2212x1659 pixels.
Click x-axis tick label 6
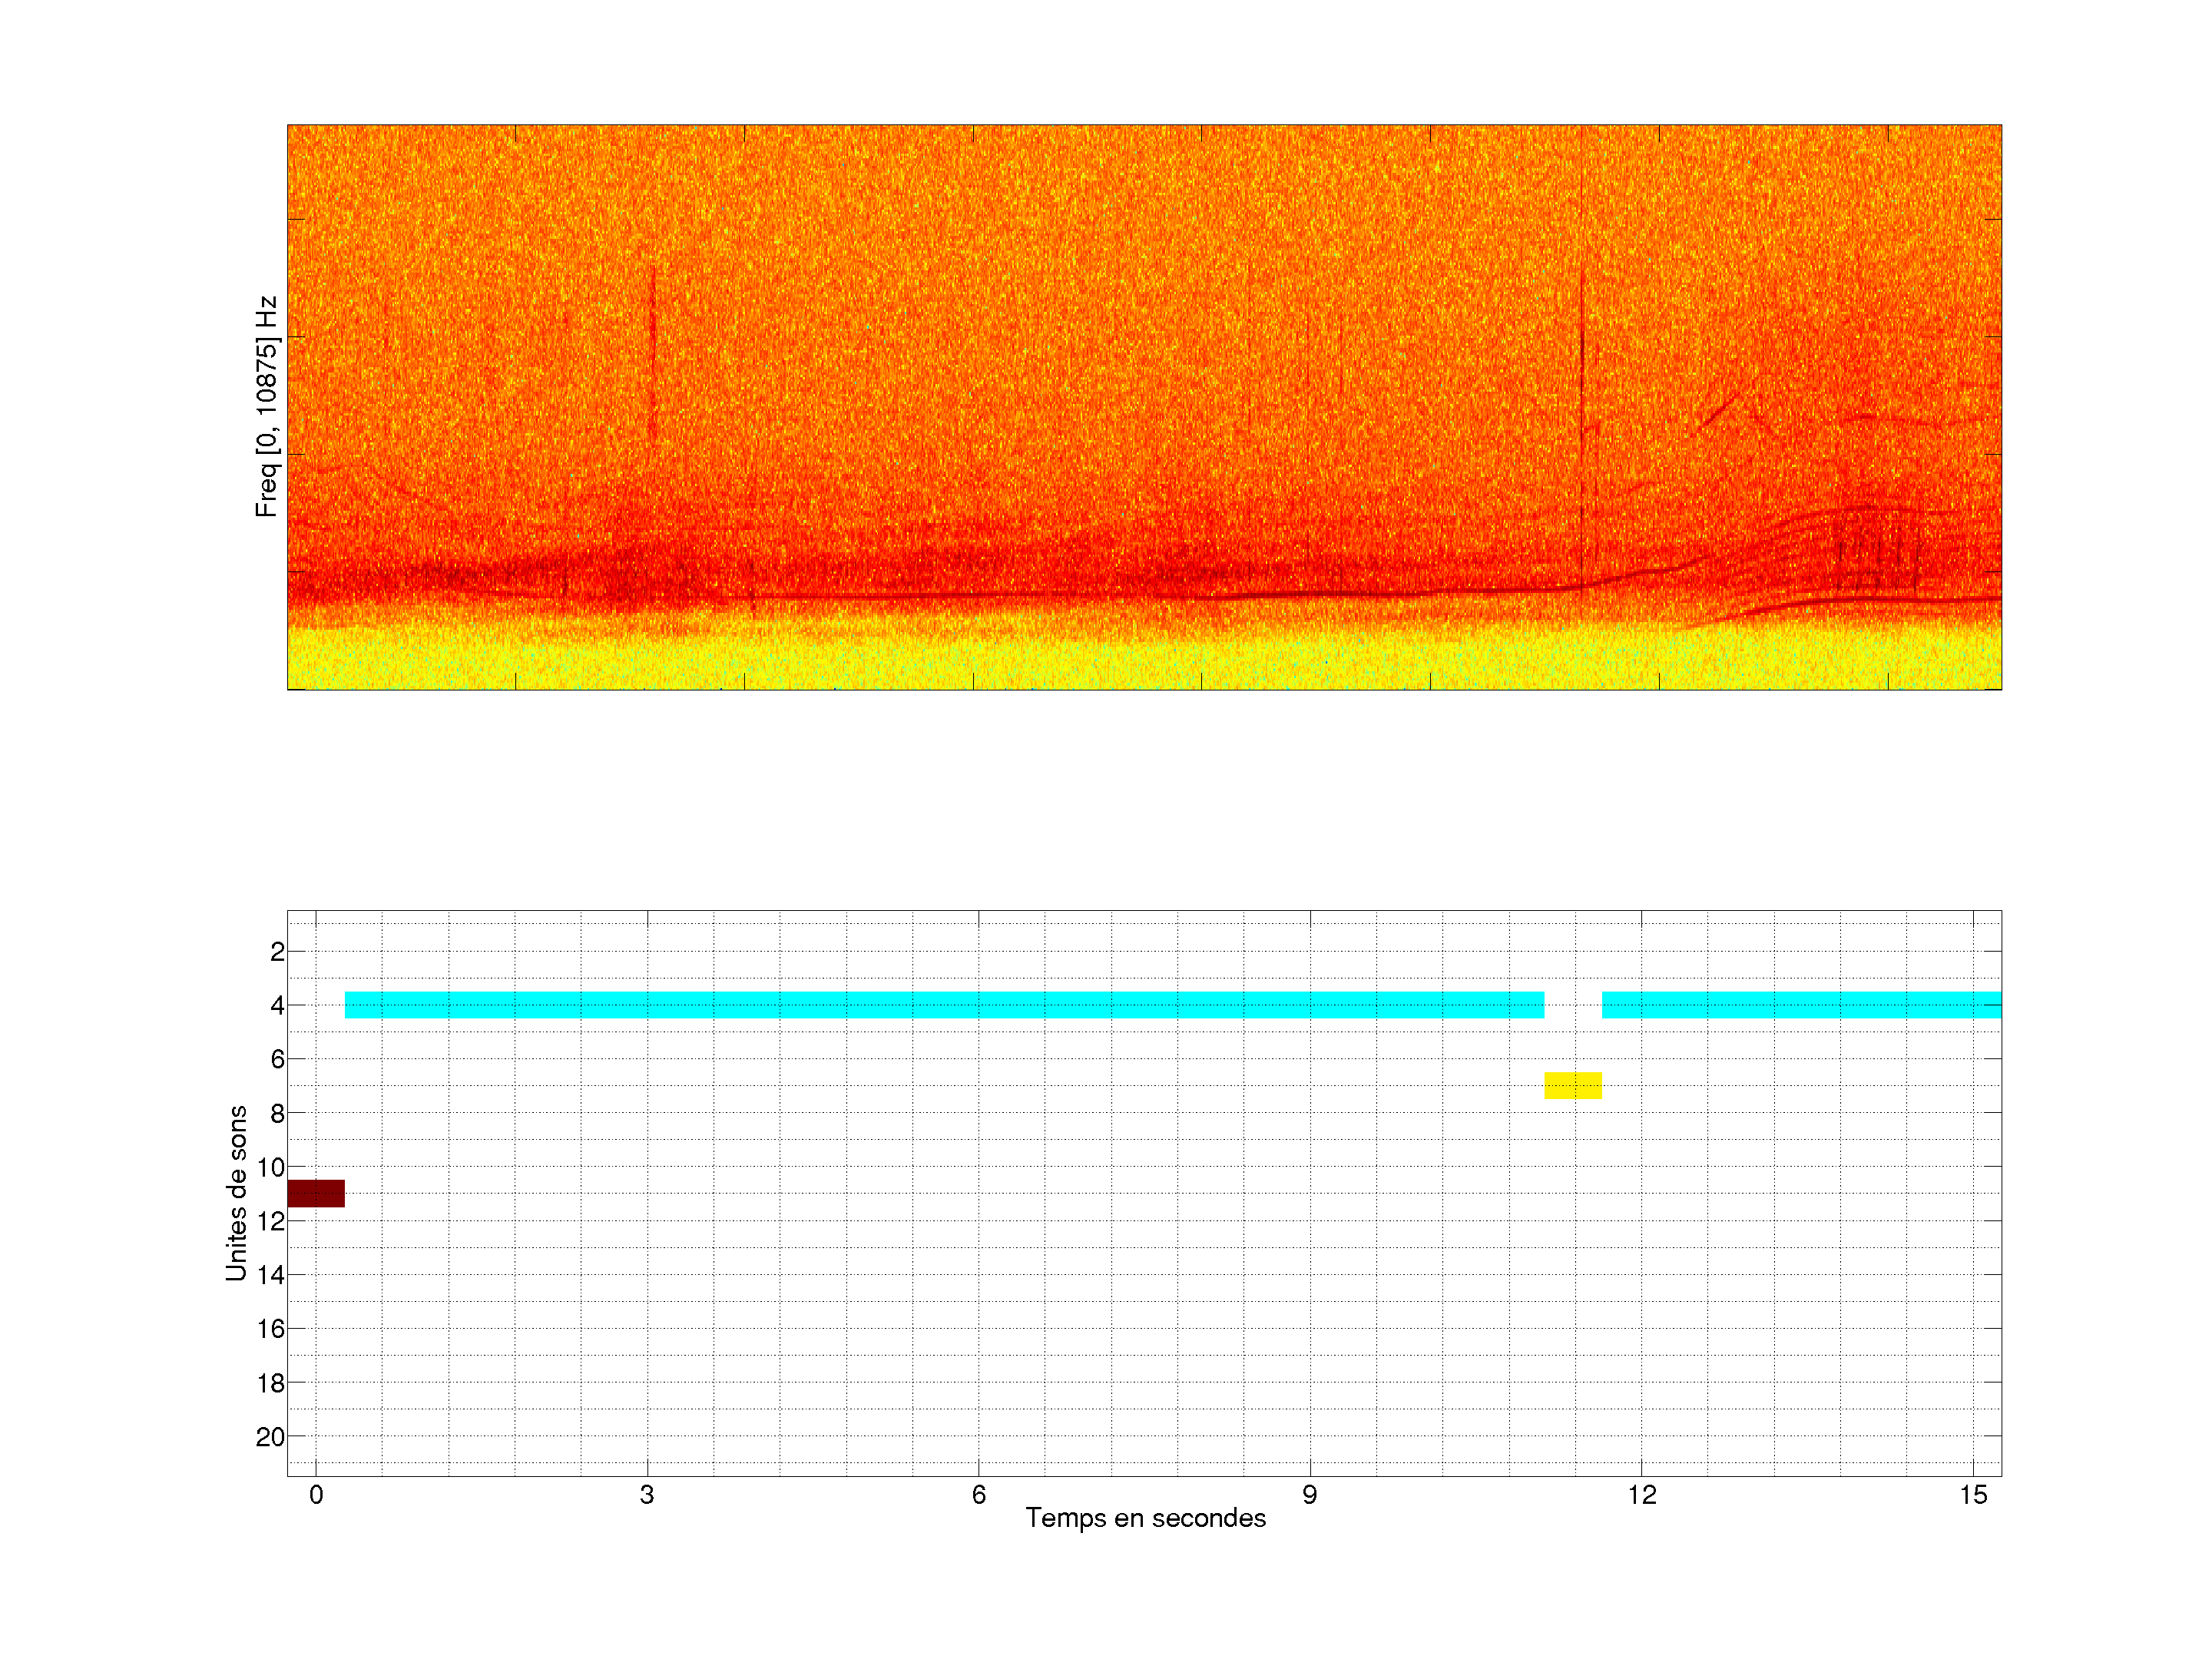point(978,1495)
